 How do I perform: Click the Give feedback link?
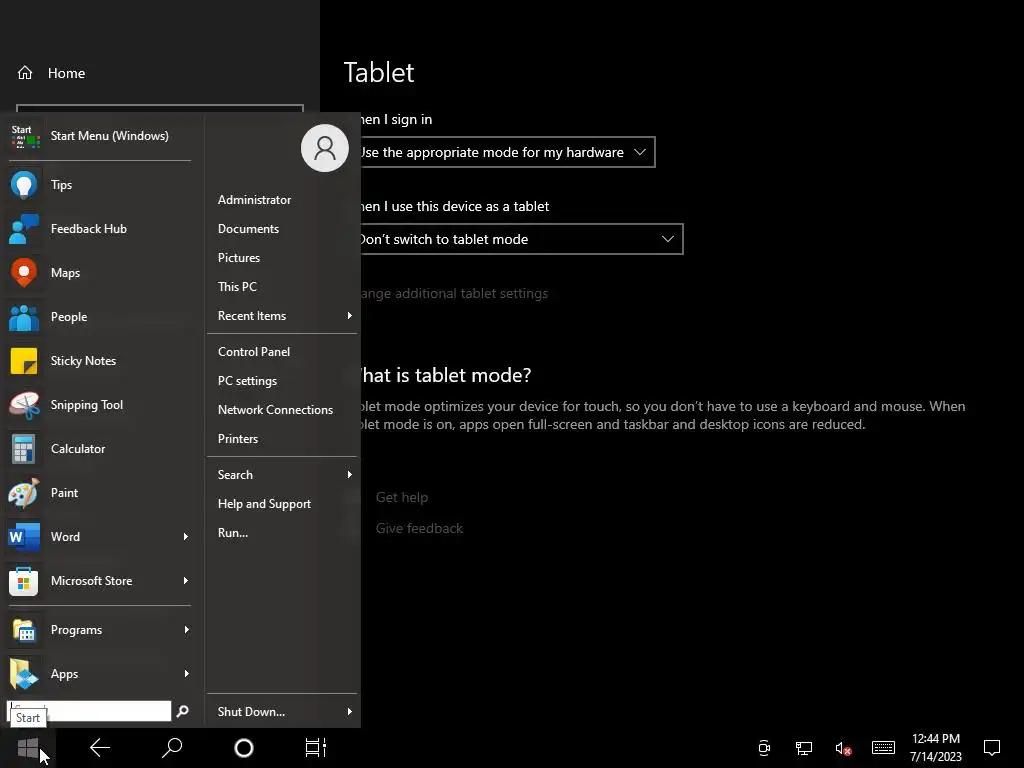(419, 528)
